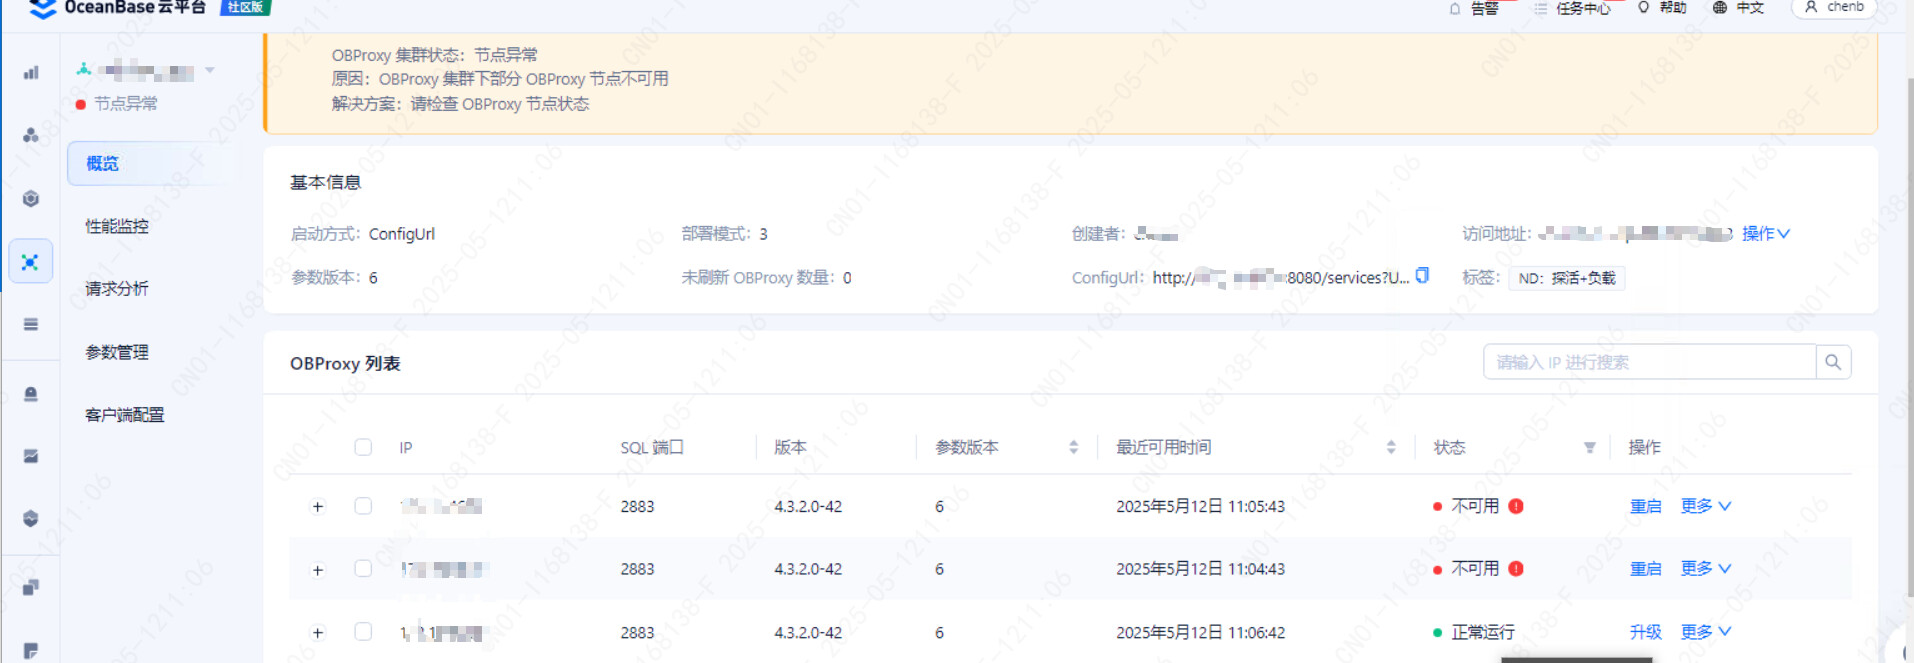1914x663 pixels.
Task: Open the package box sidebar icon
Action: point(31,518)
